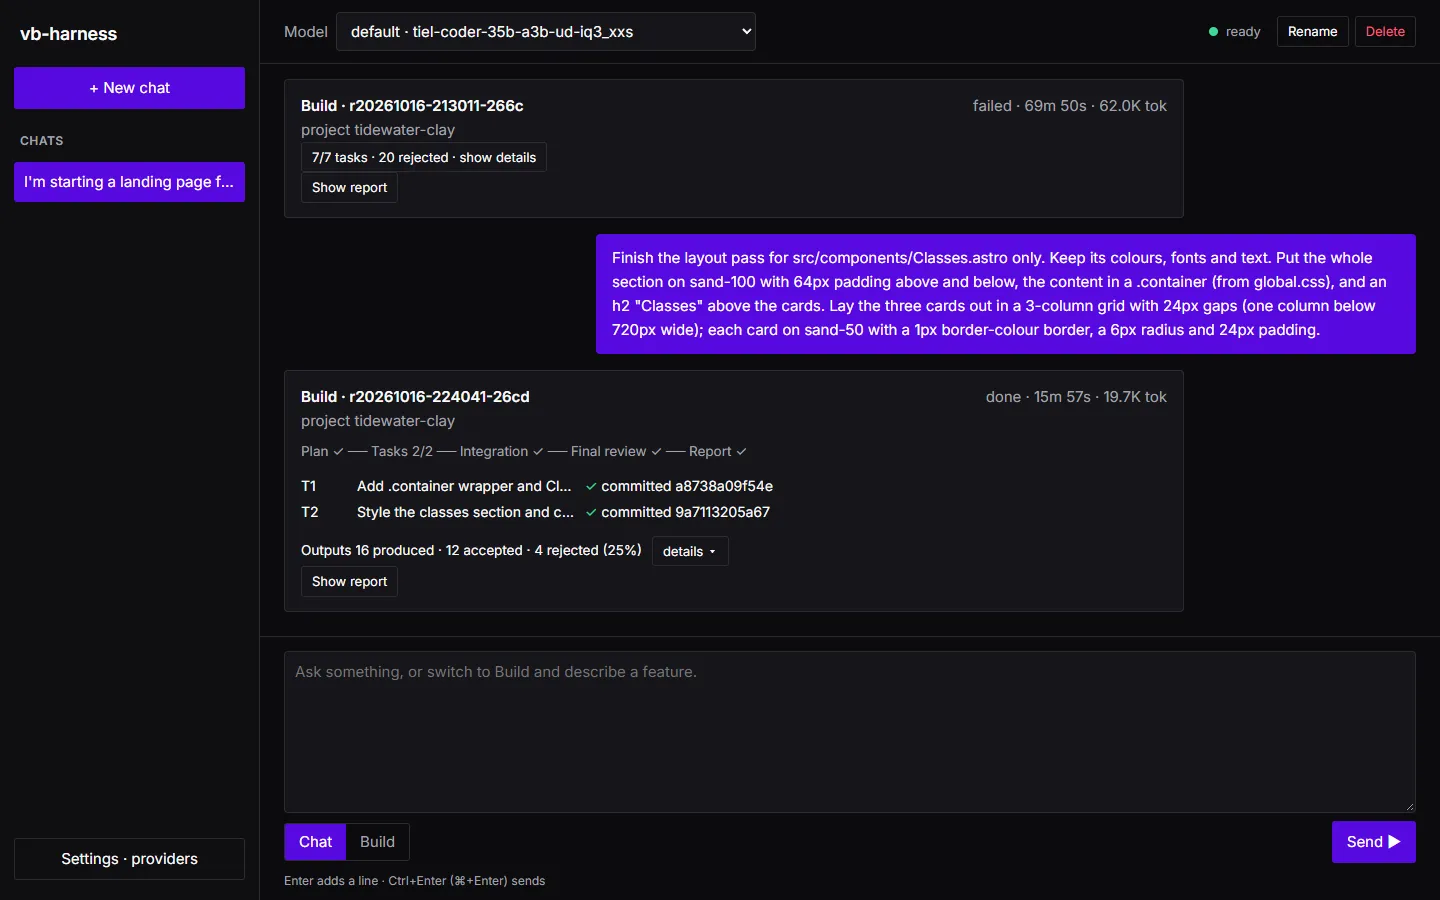The height and width of the screenshot is (900, 1440).
Task: Click the user message about Classes.astro
Action: 1006,294
